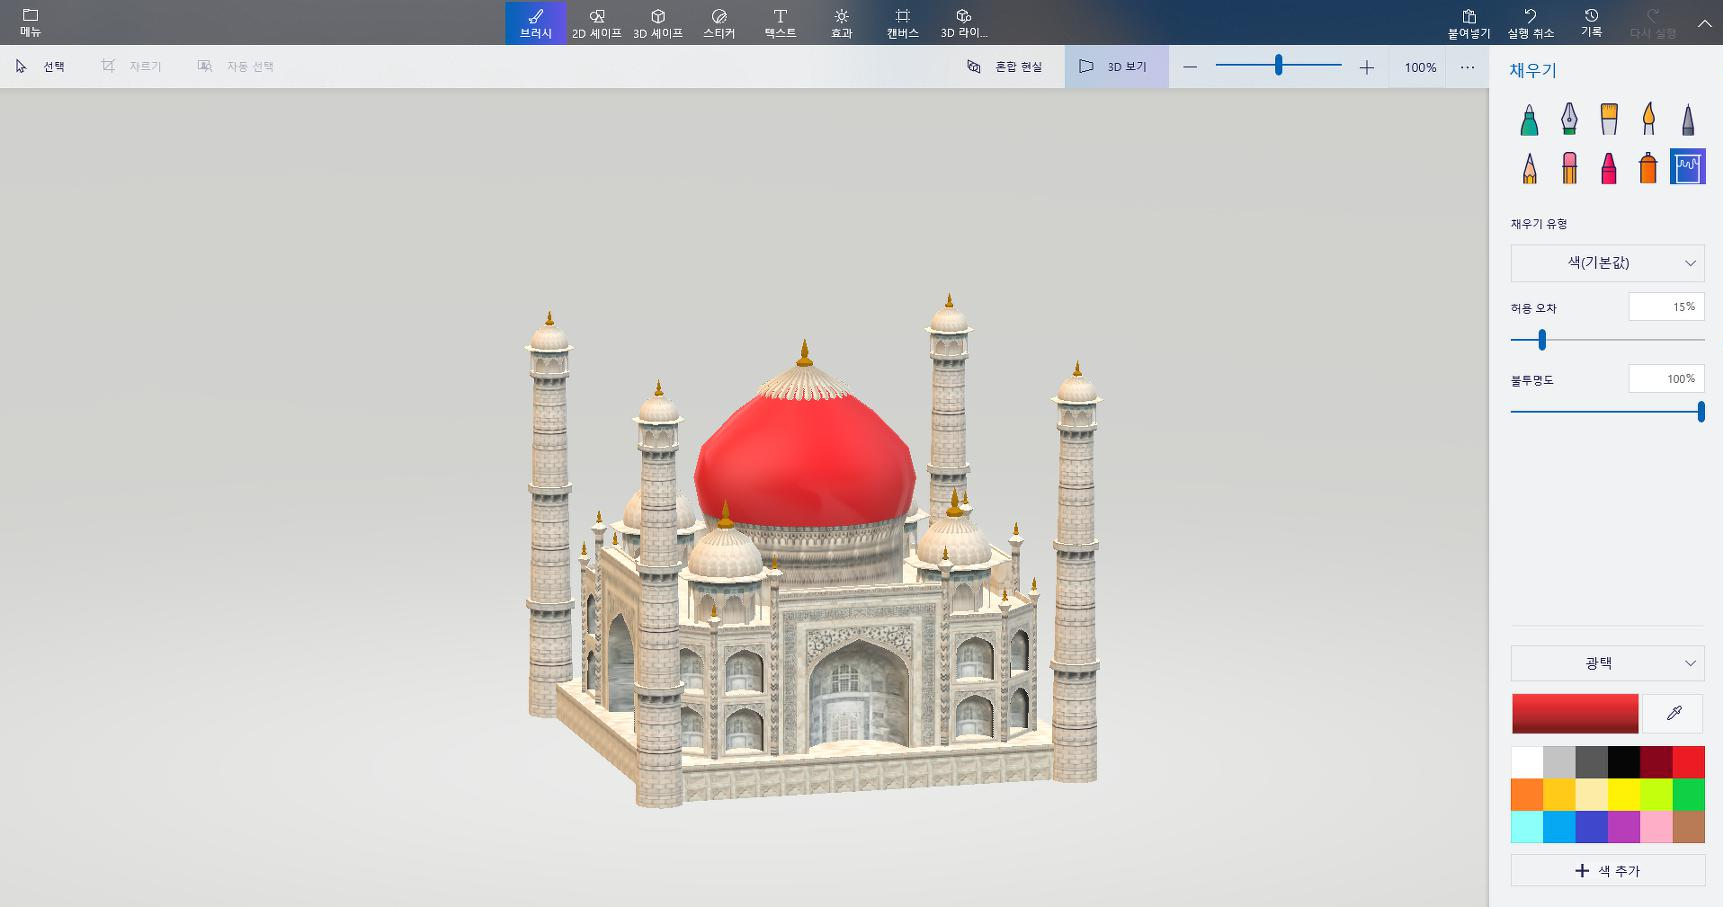Screen dimensions: 1723x907
Task: Select the pencil tool
Action: coord(1529,167)
